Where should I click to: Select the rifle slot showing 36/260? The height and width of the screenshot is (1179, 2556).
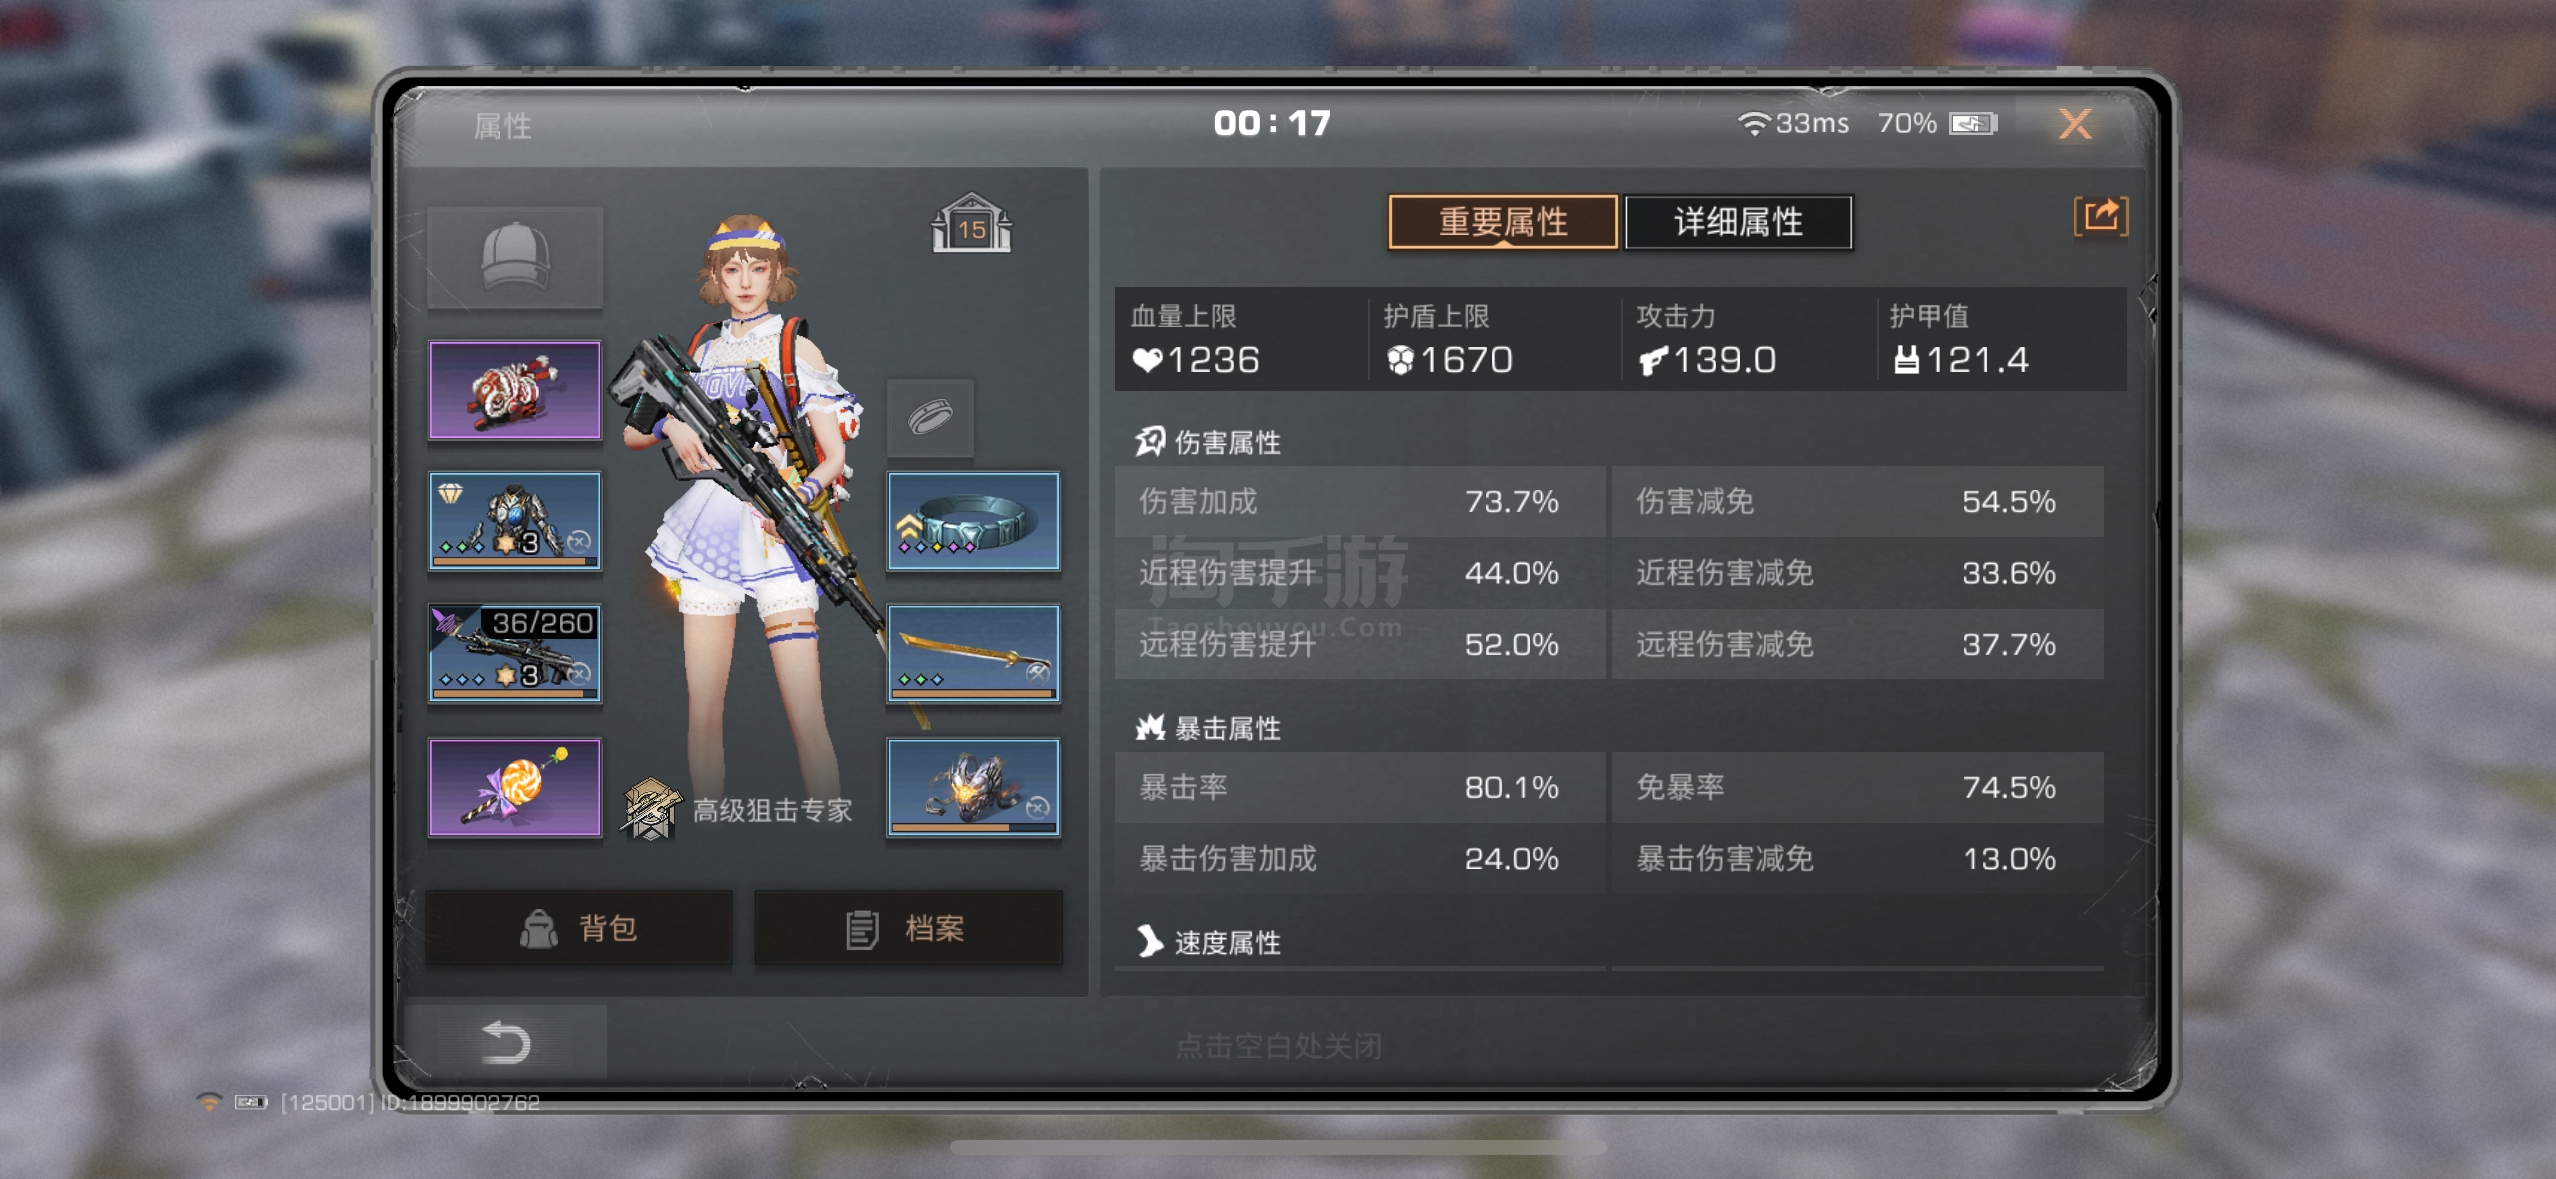coord(515,653)
